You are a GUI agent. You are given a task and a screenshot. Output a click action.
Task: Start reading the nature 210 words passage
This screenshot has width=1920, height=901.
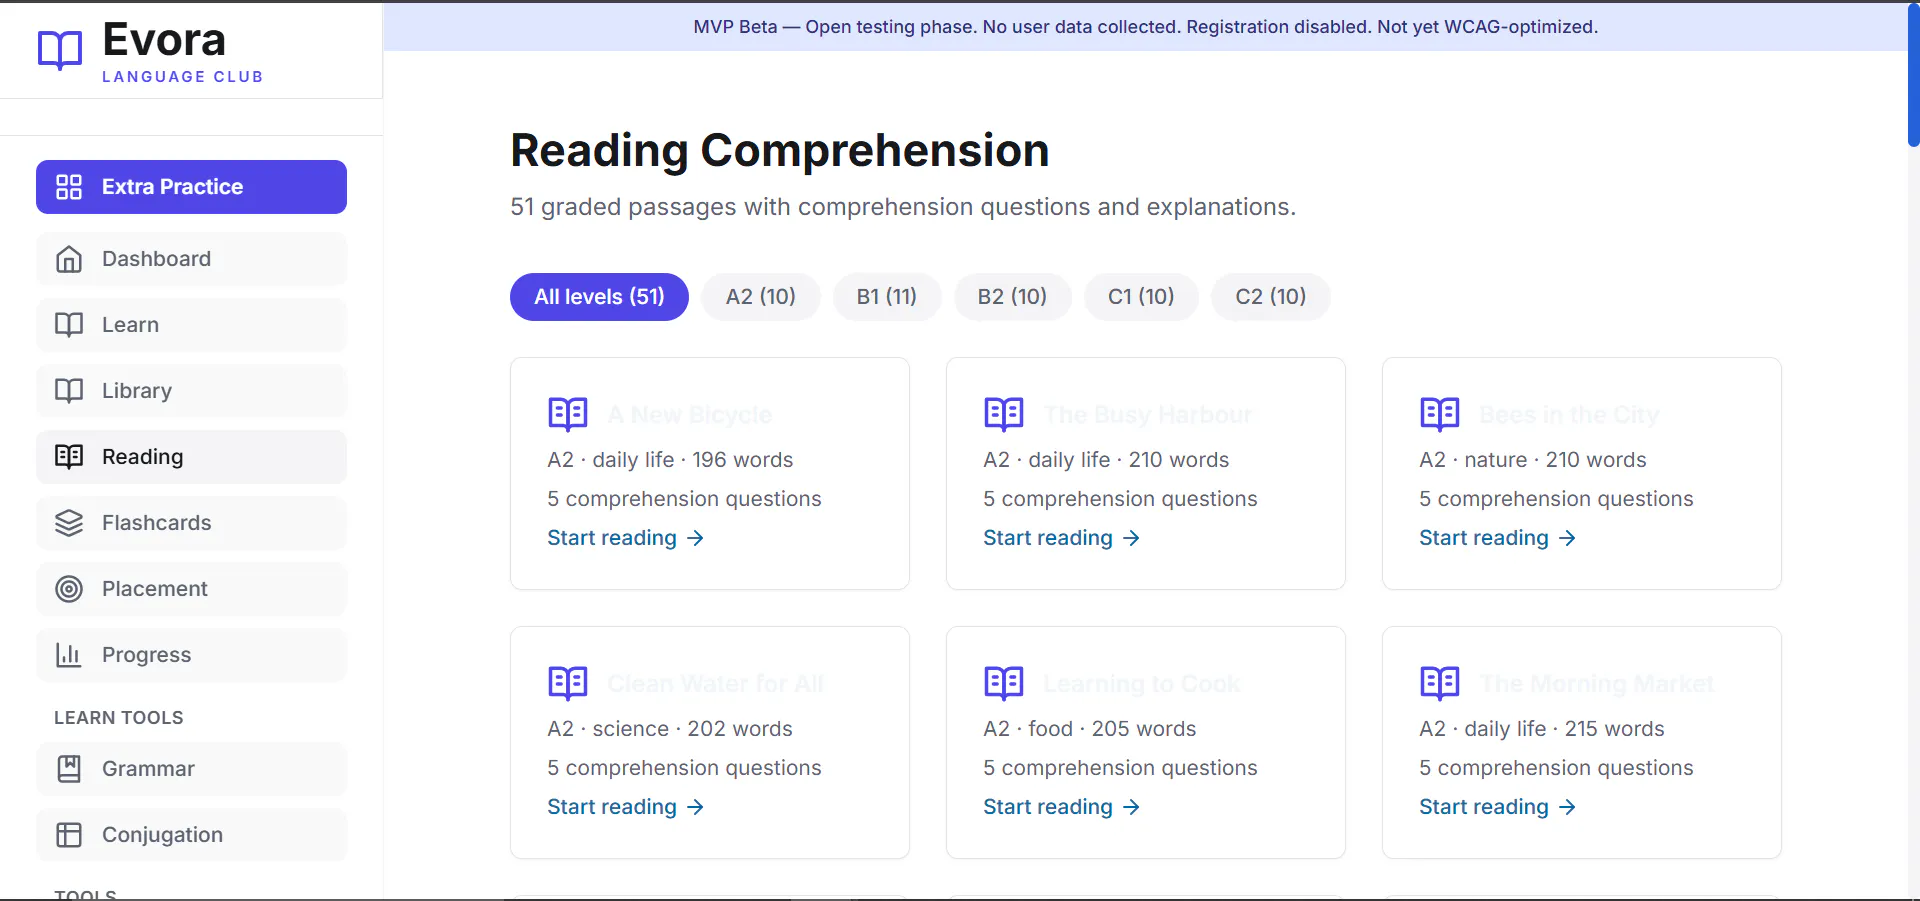(1498, 538)
